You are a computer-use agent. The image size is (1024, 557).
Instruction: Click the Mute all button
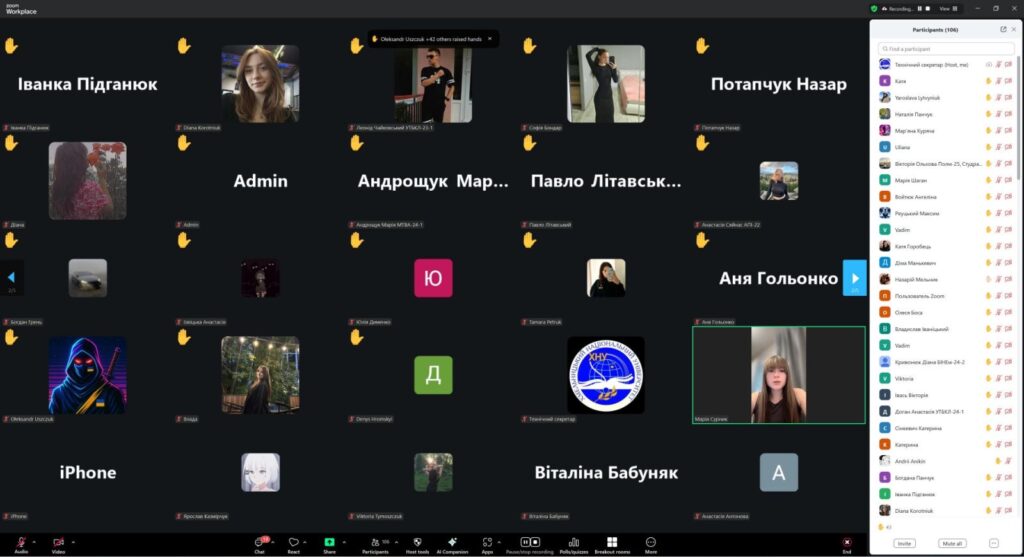tap(952, 543)
